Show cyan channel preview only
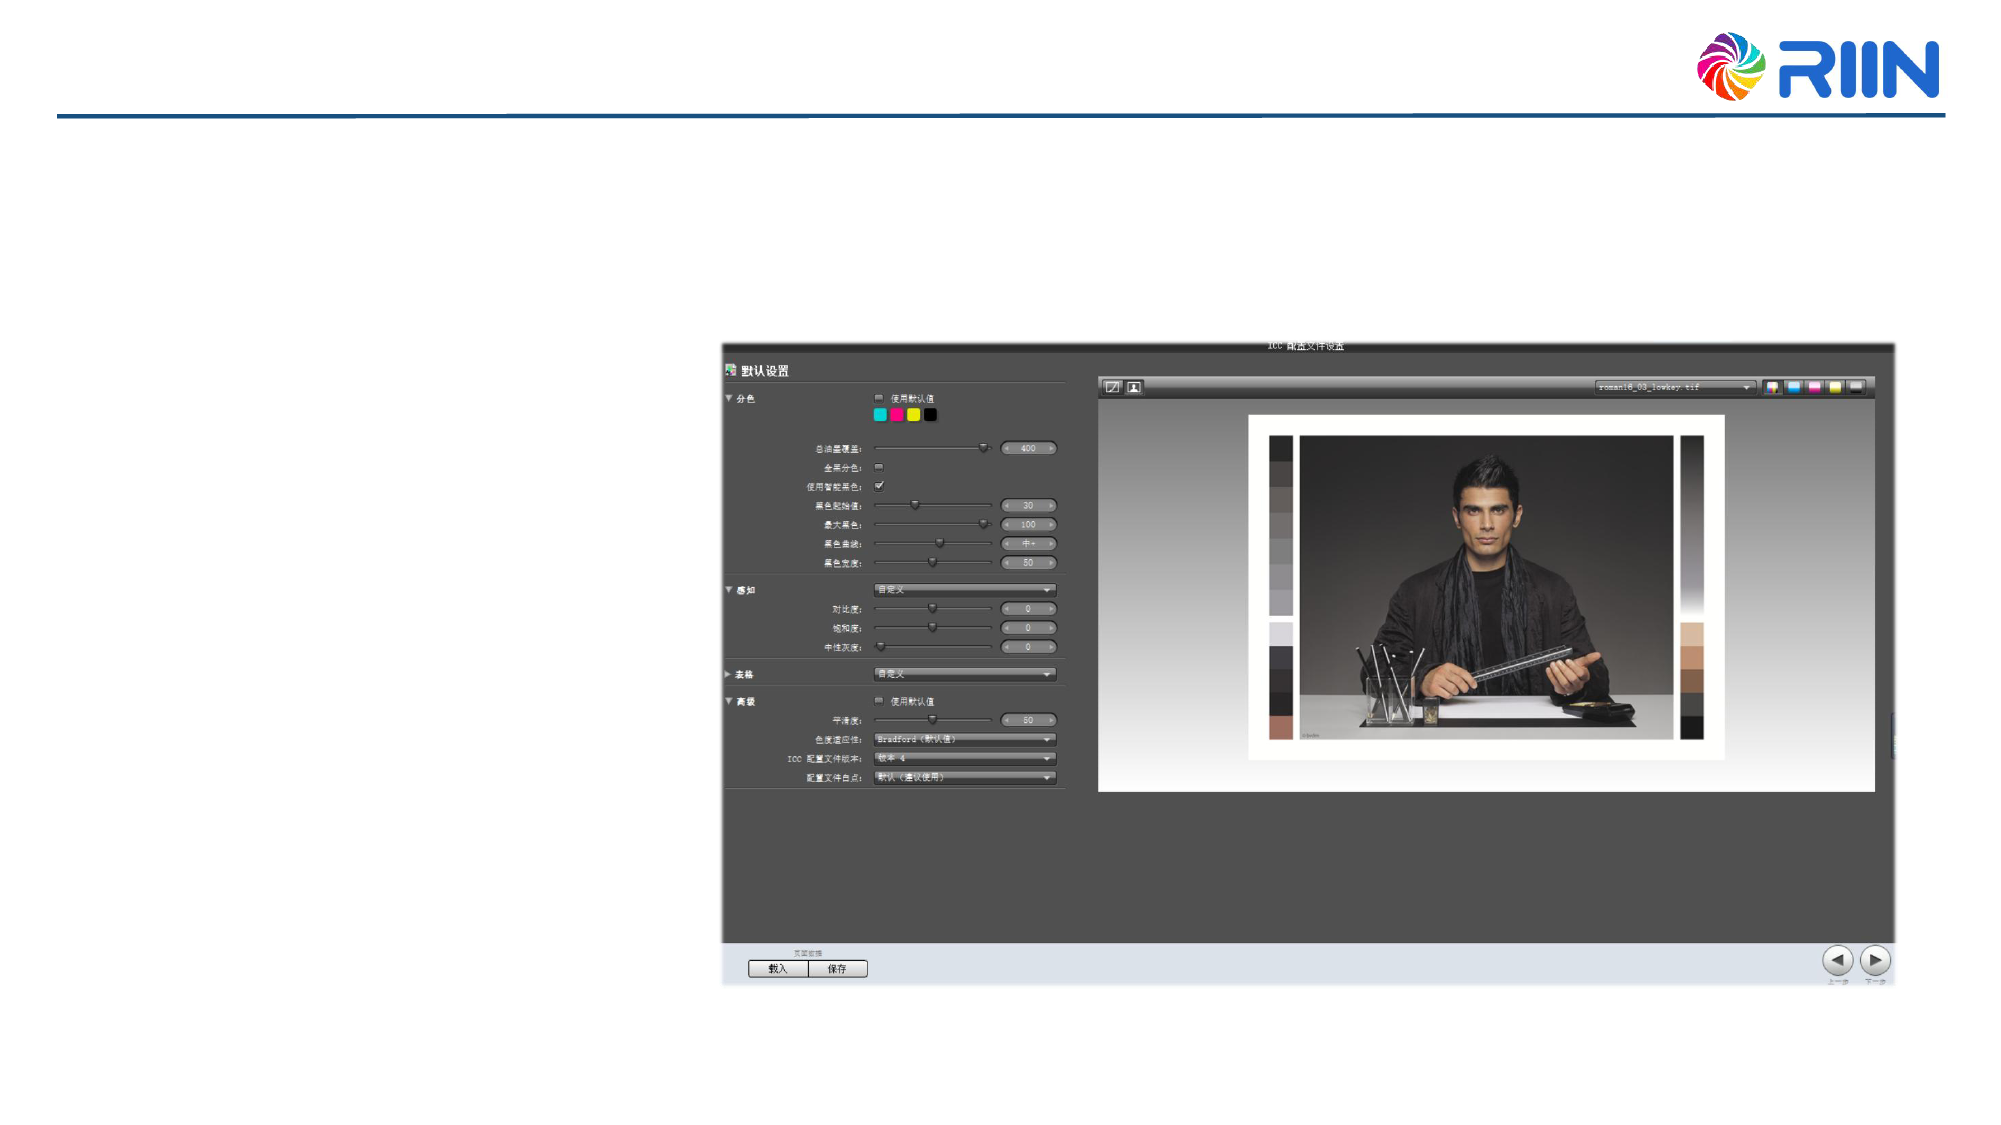The image size is (2001, 1125). click(1794, 387)
